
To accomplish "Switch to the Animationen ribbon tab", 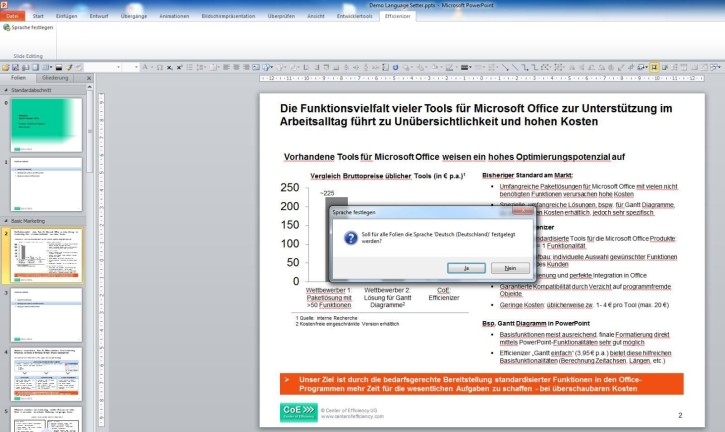I will coord(174,16).
